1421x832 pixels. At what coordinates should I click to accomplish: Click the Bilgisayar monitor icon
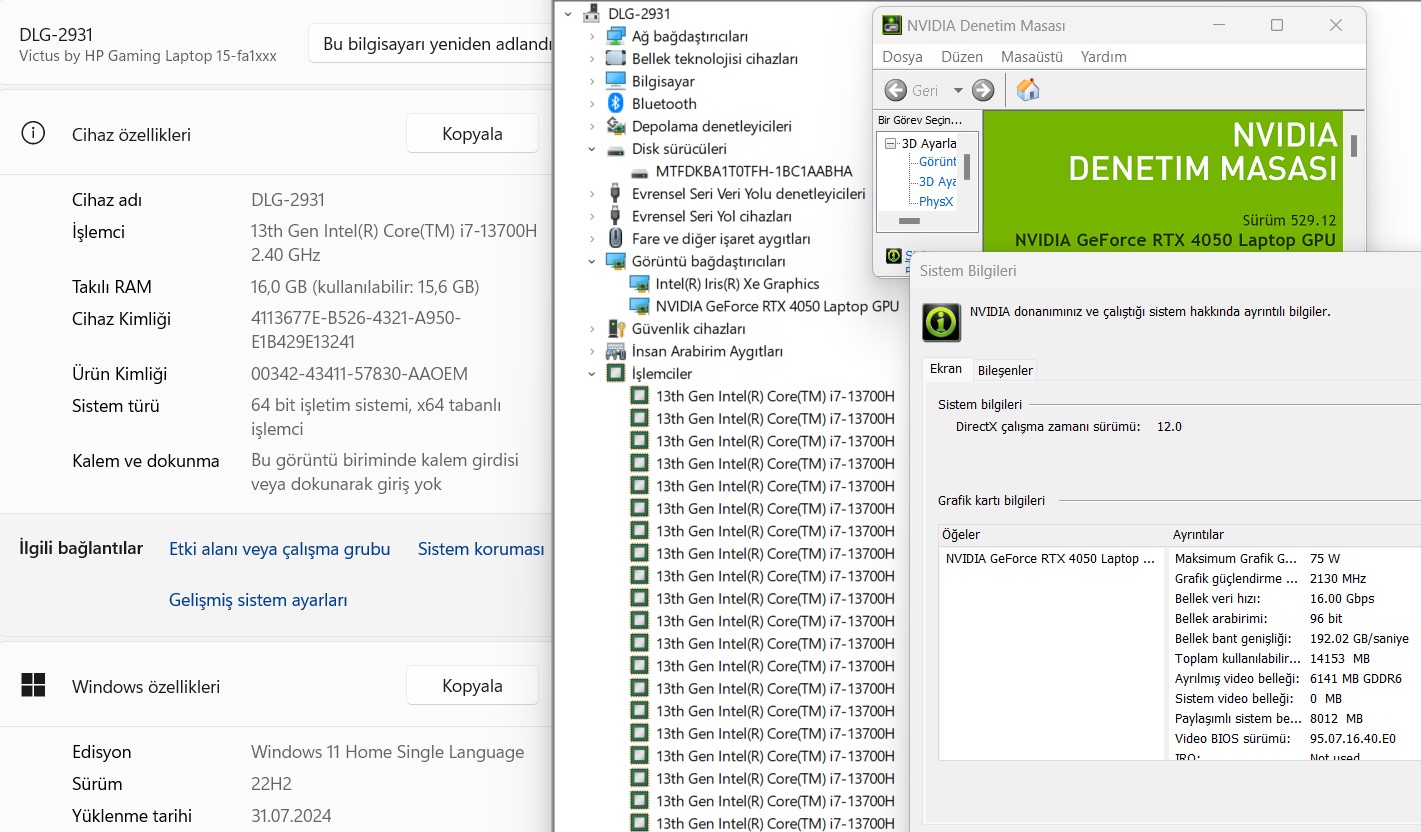pos(616,81)
